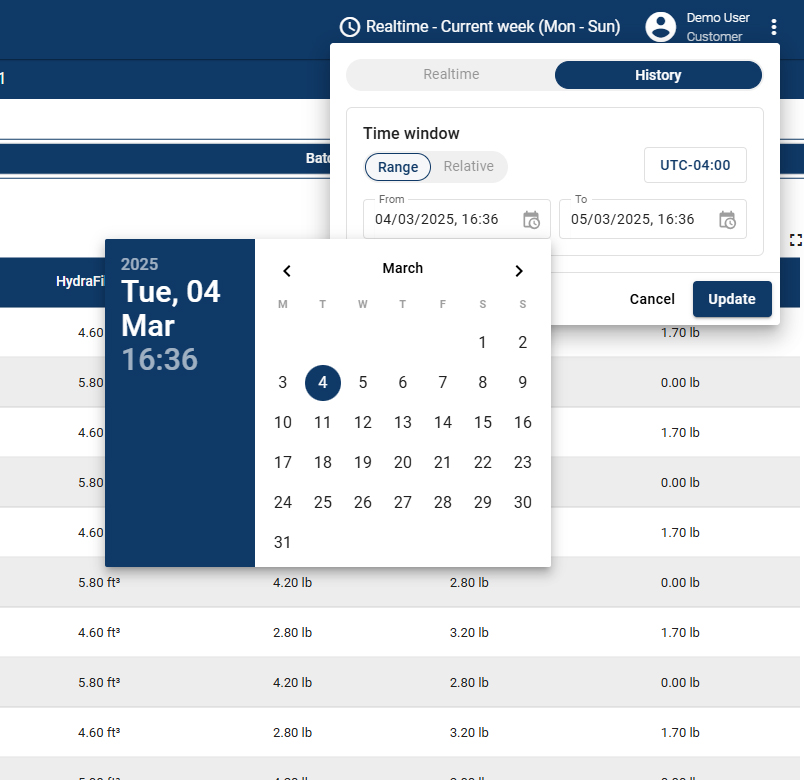The image size is (804, 780).
Task: Open the clock icon beside Realtime header
Action: [x=349, y=27]
